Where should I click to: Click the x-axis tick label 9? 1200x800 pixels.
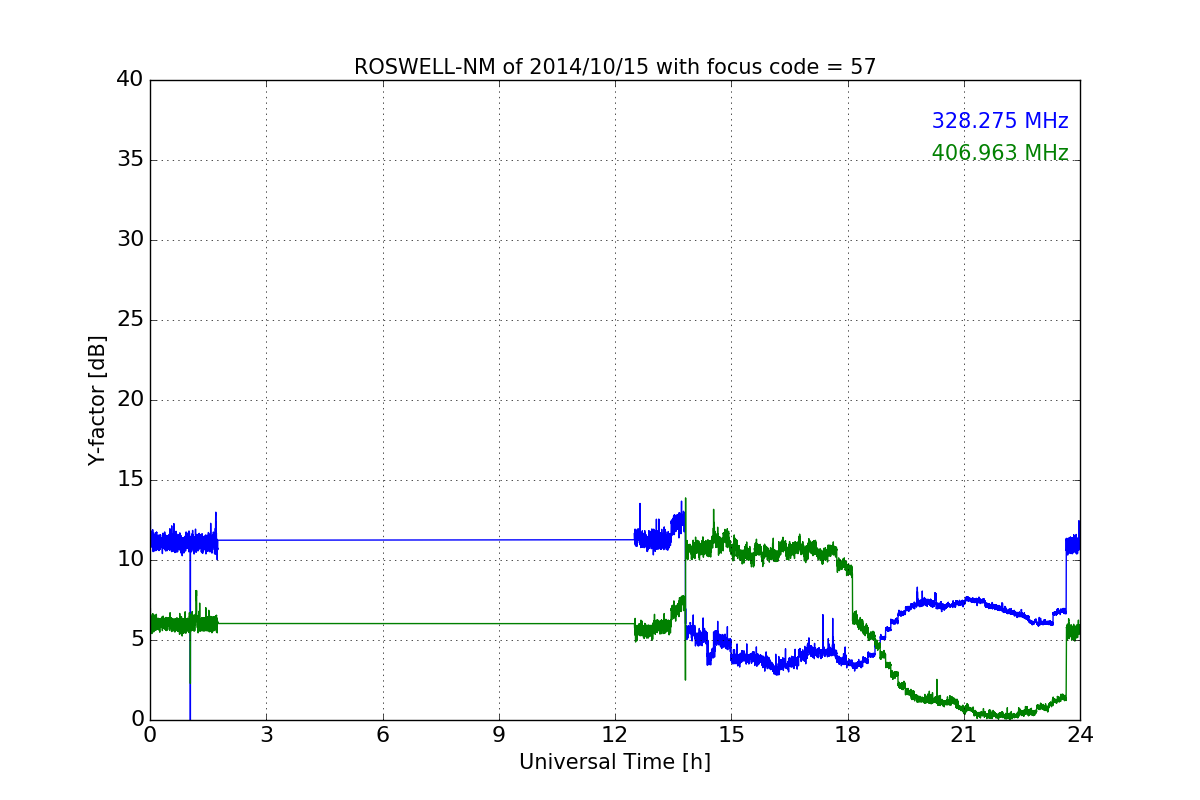pyautogui.click(x=499, y=735)
